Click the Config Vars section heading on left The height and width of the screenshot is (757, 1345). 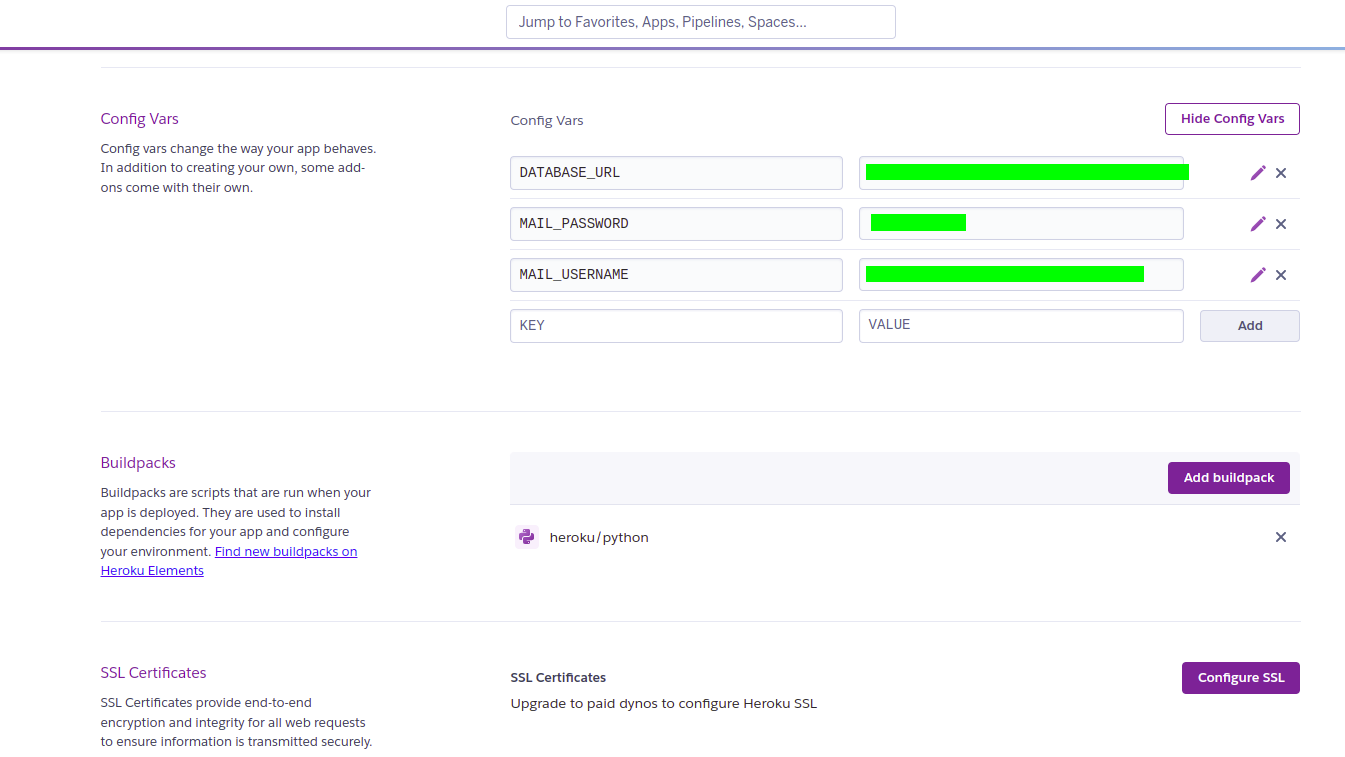(140, 119)
